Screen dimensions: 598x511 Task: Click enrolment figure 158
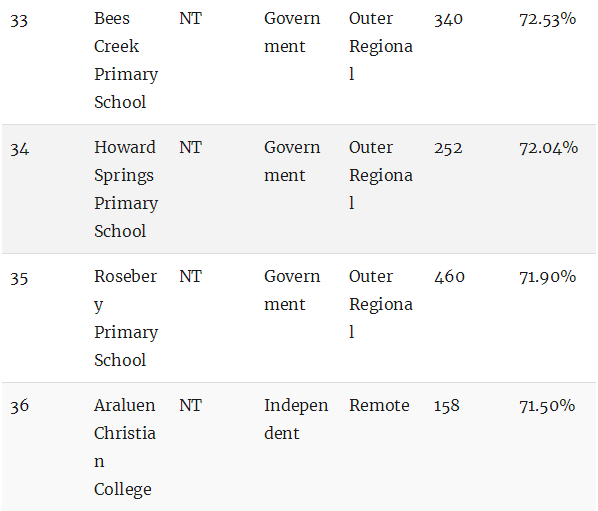point(447,406)
